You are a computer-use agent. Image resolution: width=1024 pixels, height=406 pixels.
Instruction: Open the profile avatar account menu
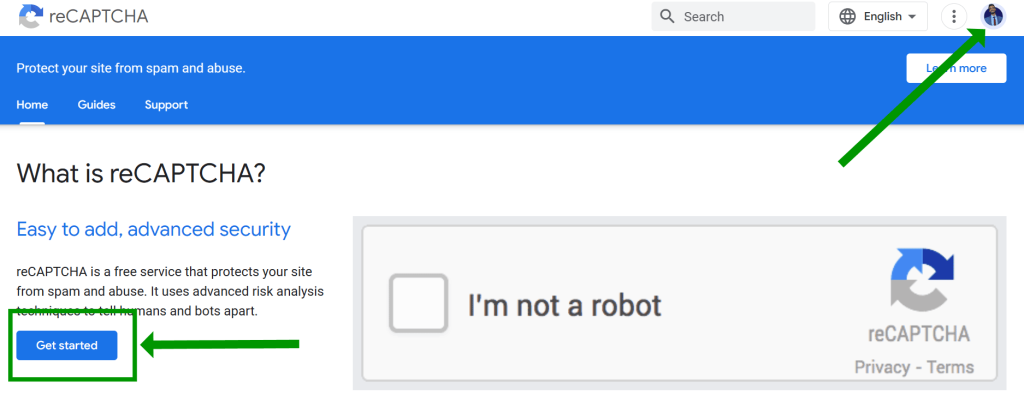(x=993, y=16)
